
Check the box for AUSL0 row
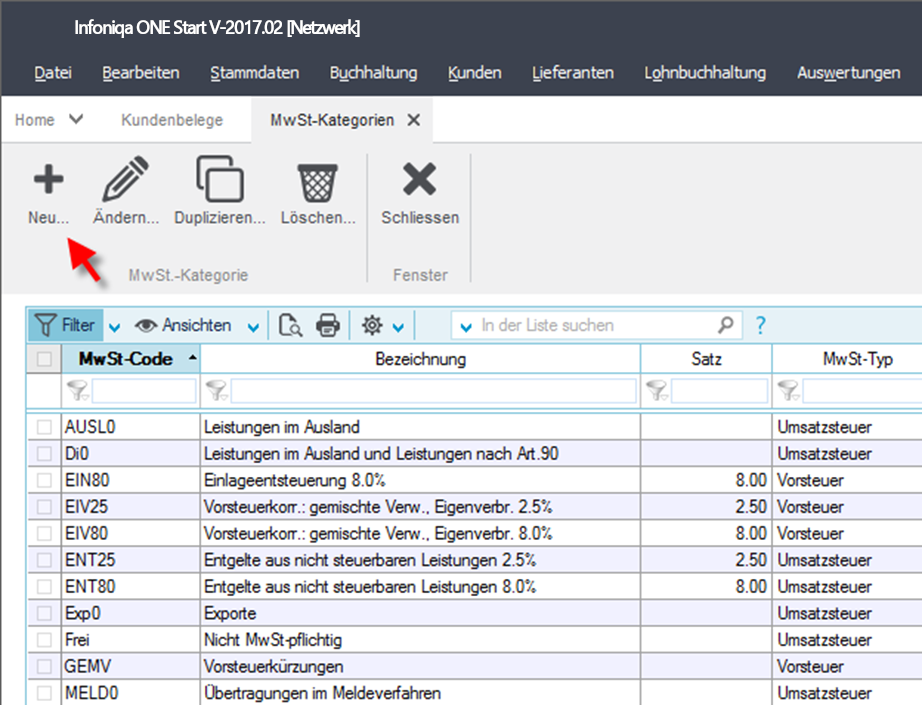43,427
